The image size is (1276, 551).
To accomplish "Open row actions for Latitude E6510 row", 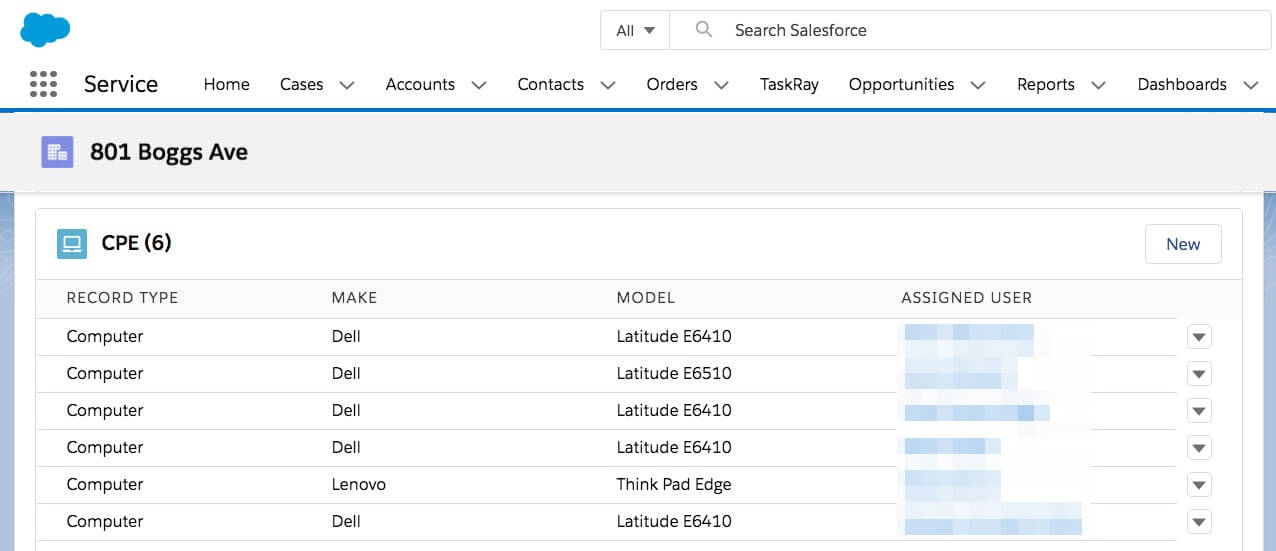I will coord(1199,374).
